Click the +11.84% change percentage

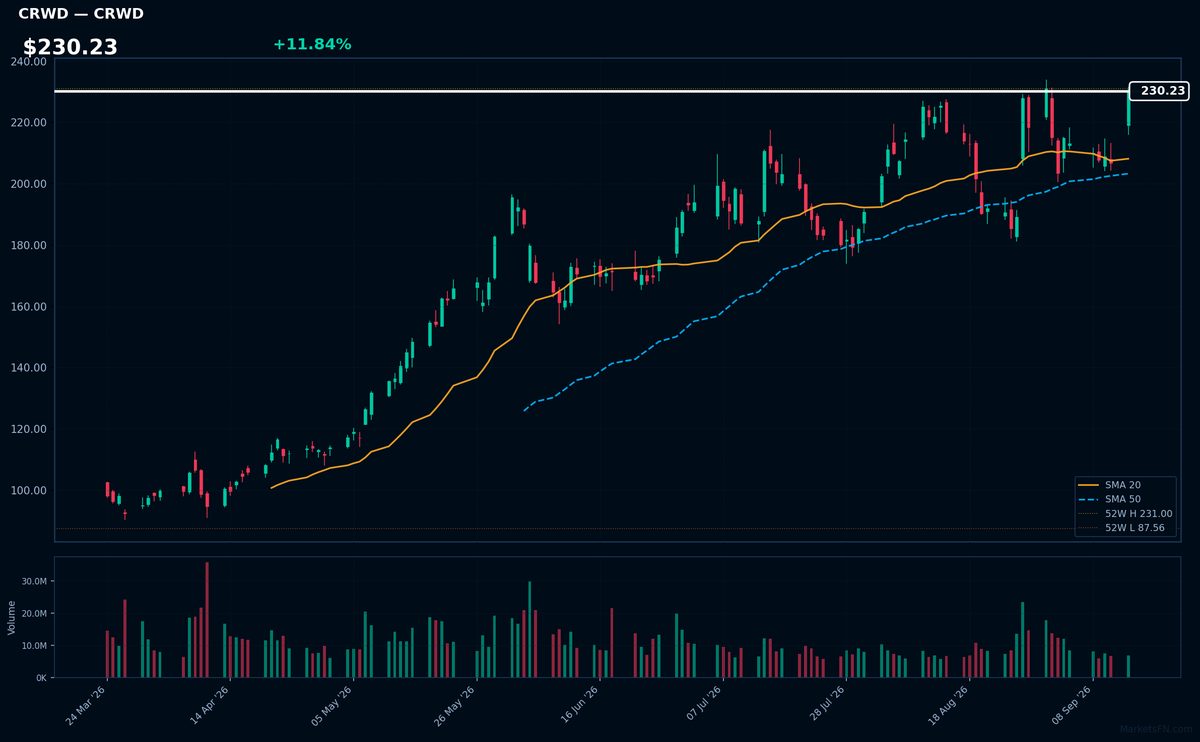click(312, 44)
